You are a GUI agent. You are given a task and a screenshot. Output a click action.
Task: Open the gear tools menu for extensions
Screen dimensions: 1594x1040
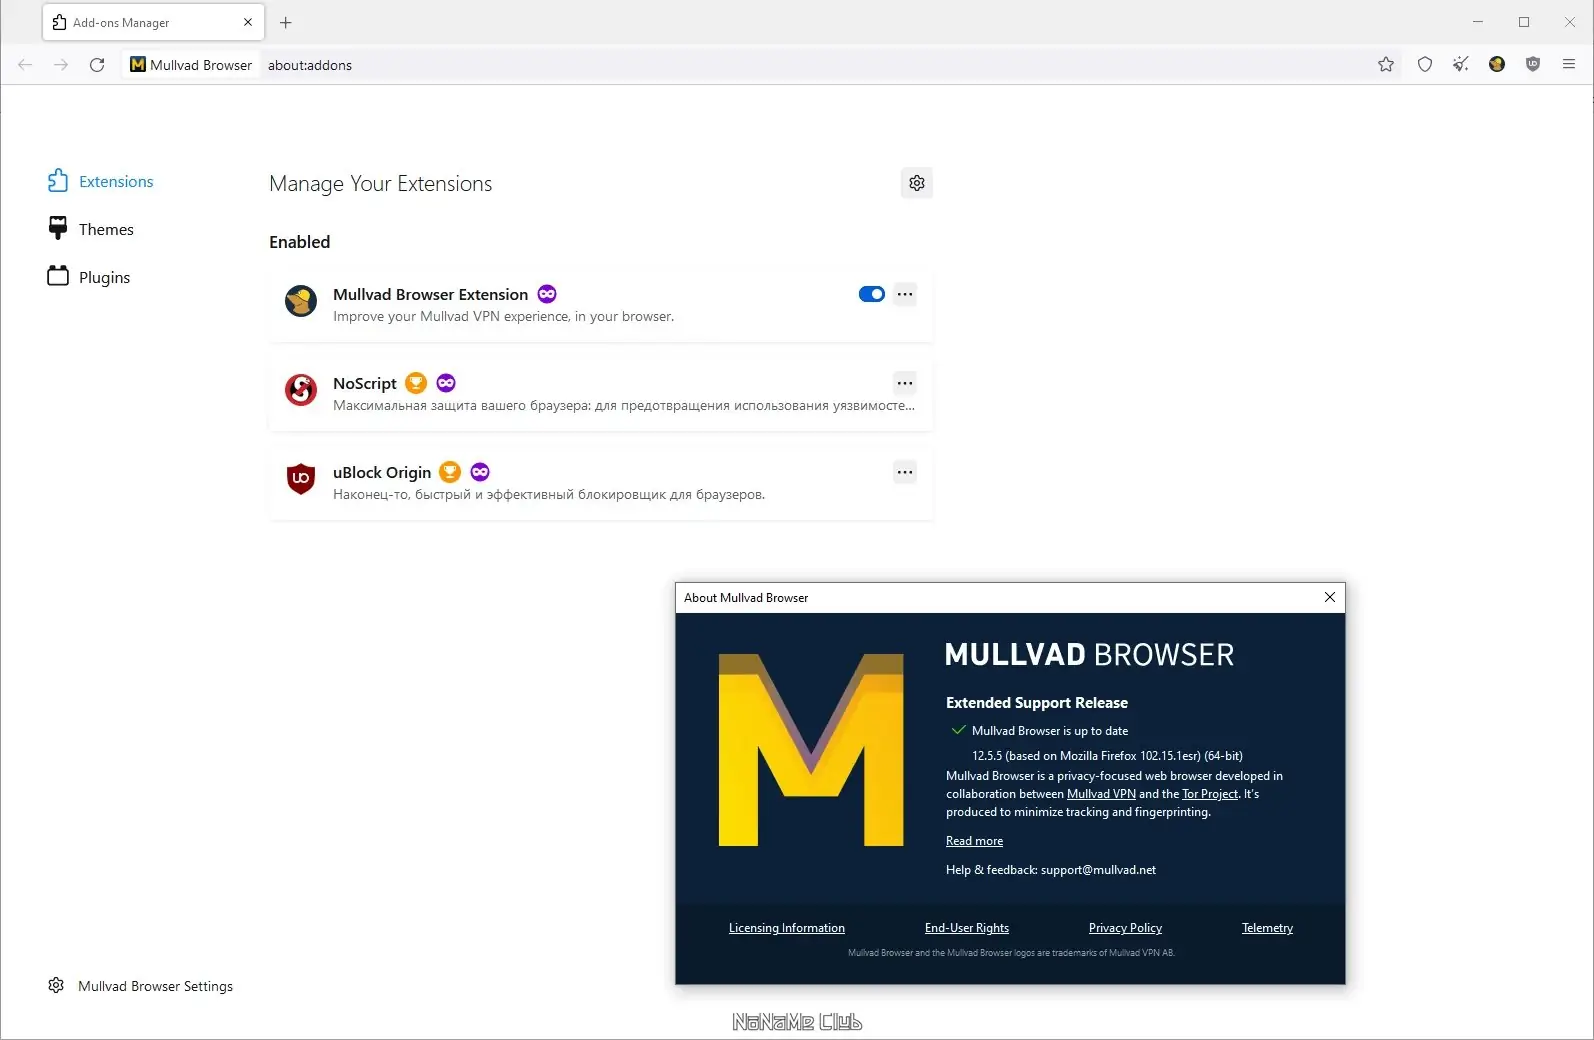(x=917, y=183)
